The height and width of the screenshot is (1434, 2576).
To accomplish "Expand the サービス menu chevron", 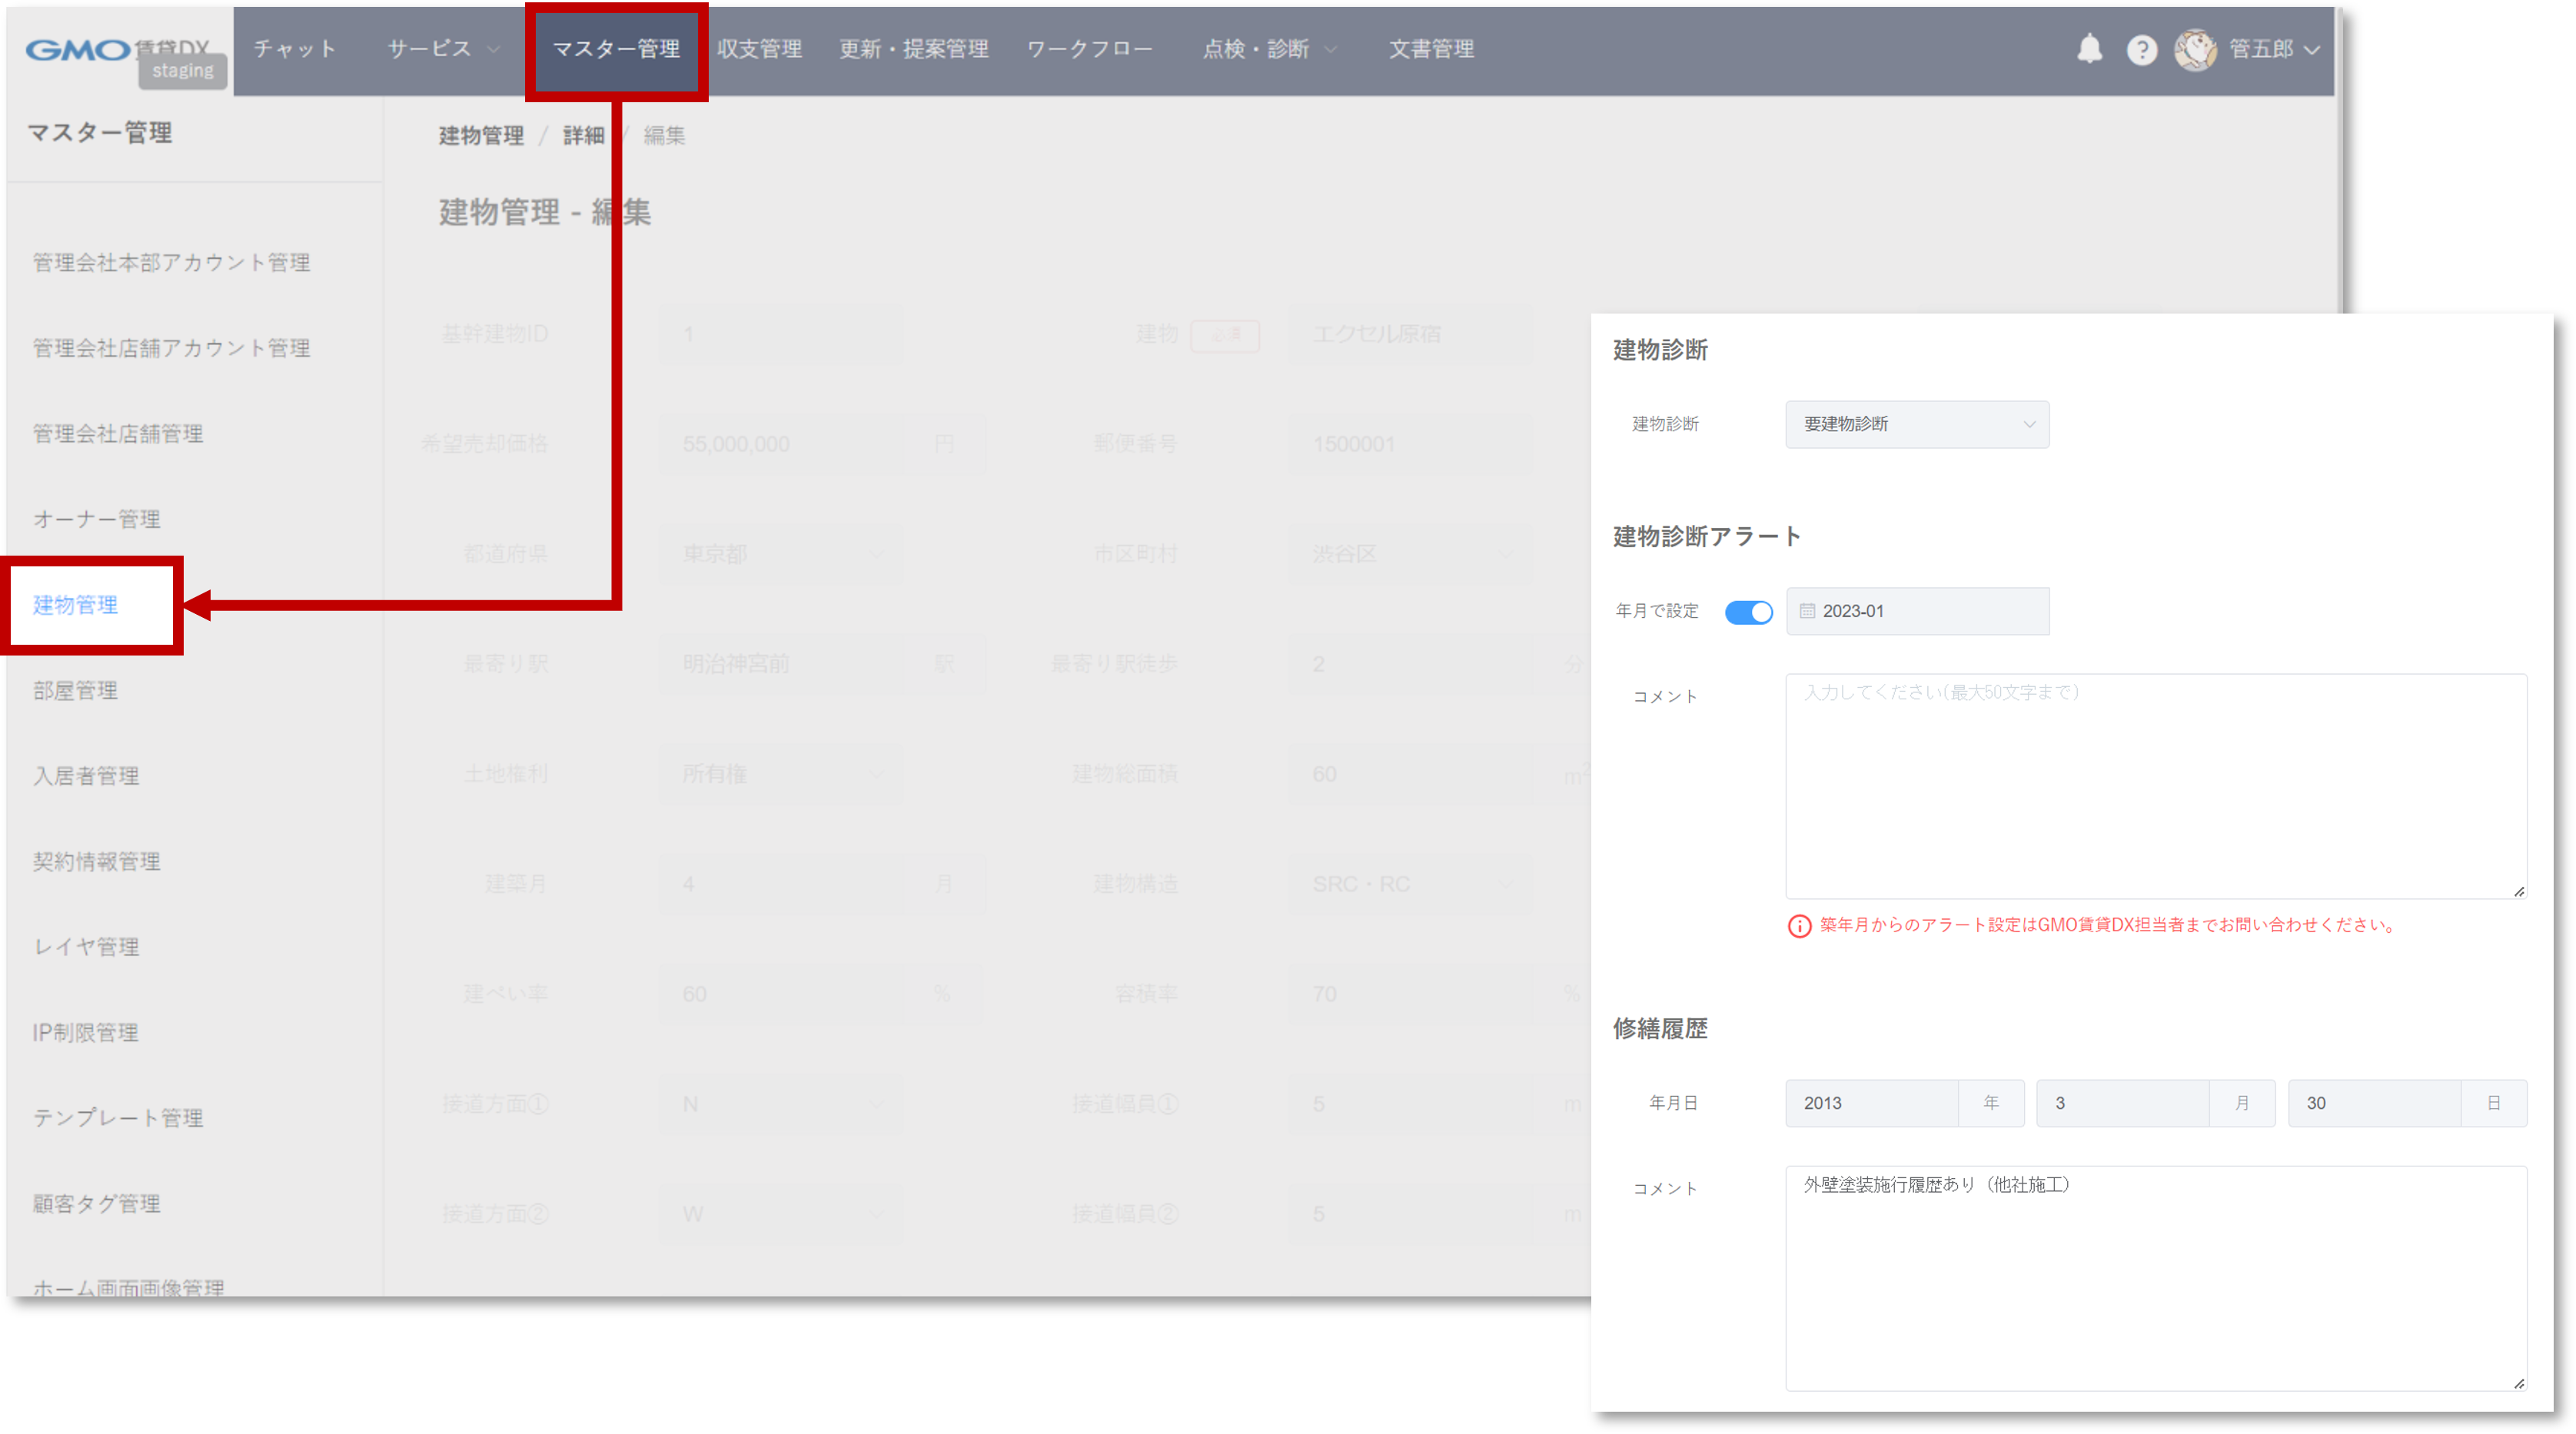I will pos(493,49).
